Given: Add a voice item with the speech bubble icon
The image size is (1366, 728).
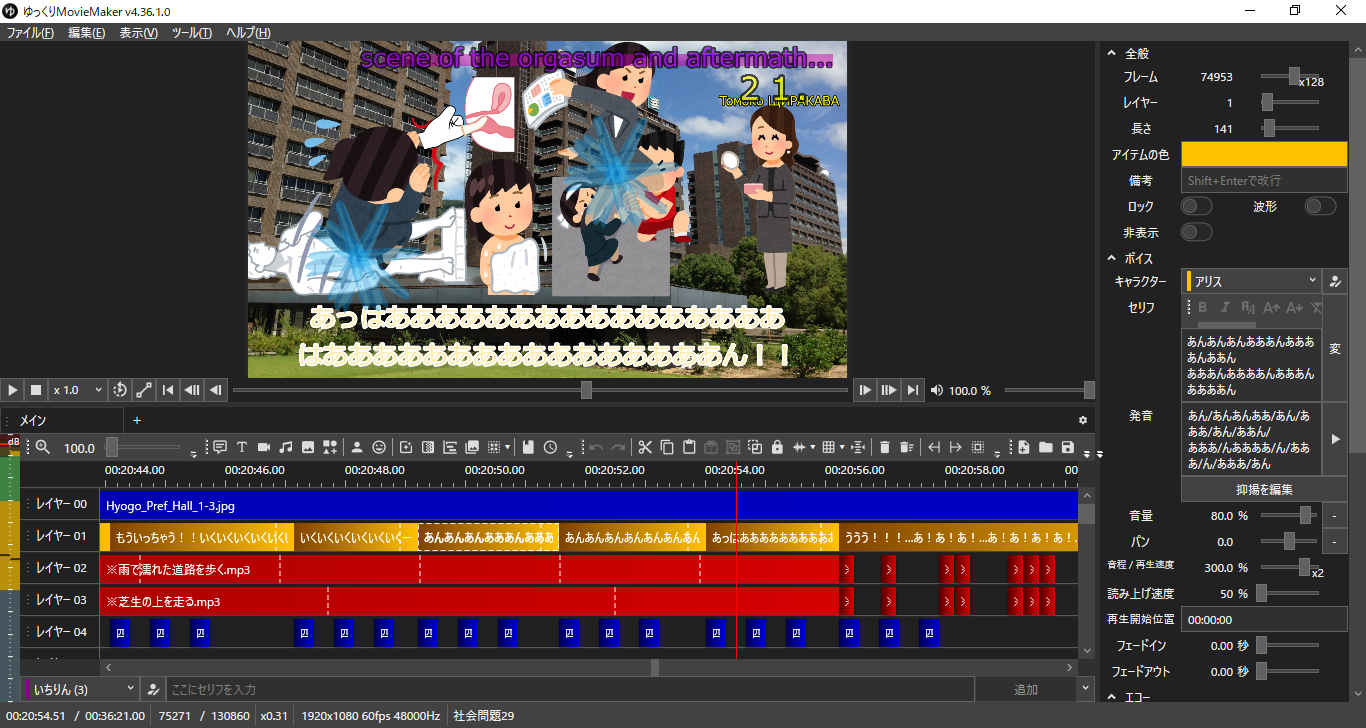Looking at the screenshot, I should pyautogui.click(x=219, y=447).
